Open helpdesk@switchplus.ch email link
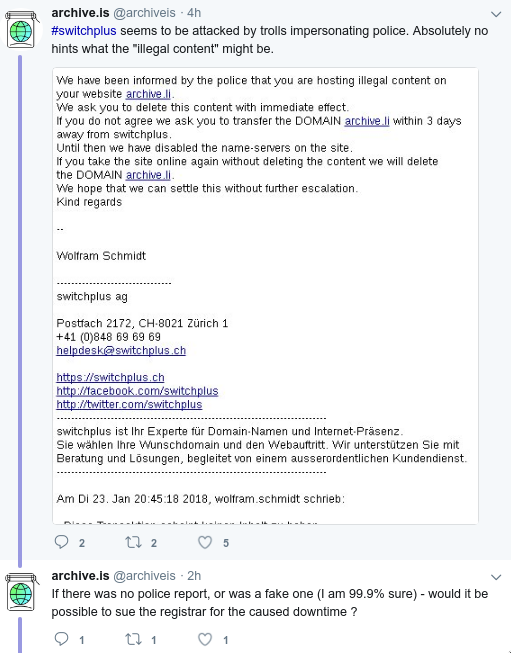This screenshot has width=511, height=653. pos(121,350)
